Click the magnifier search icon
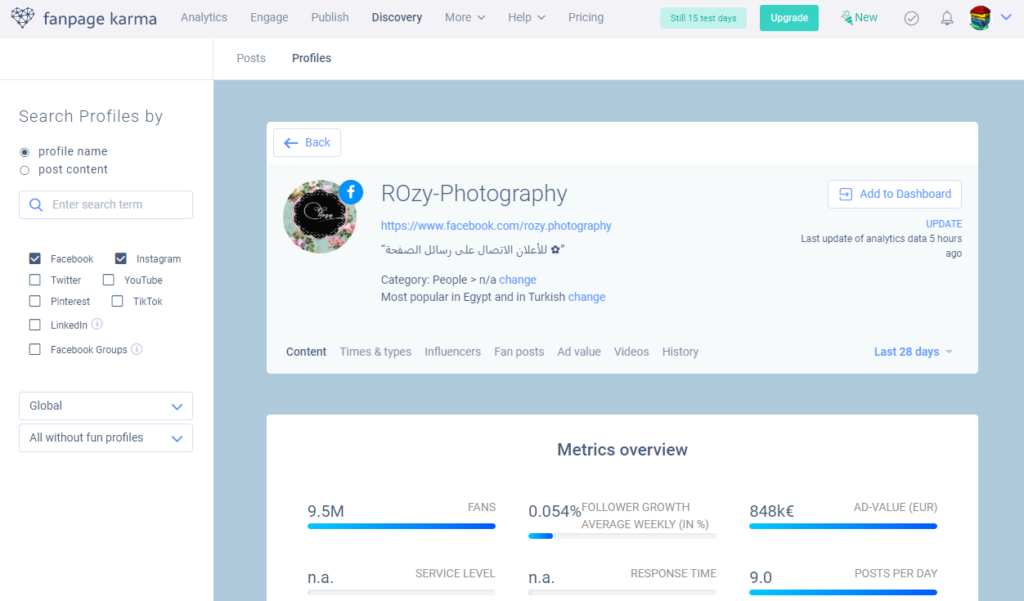The width and height of the screenshot is (1024, 601). point(35,205)
